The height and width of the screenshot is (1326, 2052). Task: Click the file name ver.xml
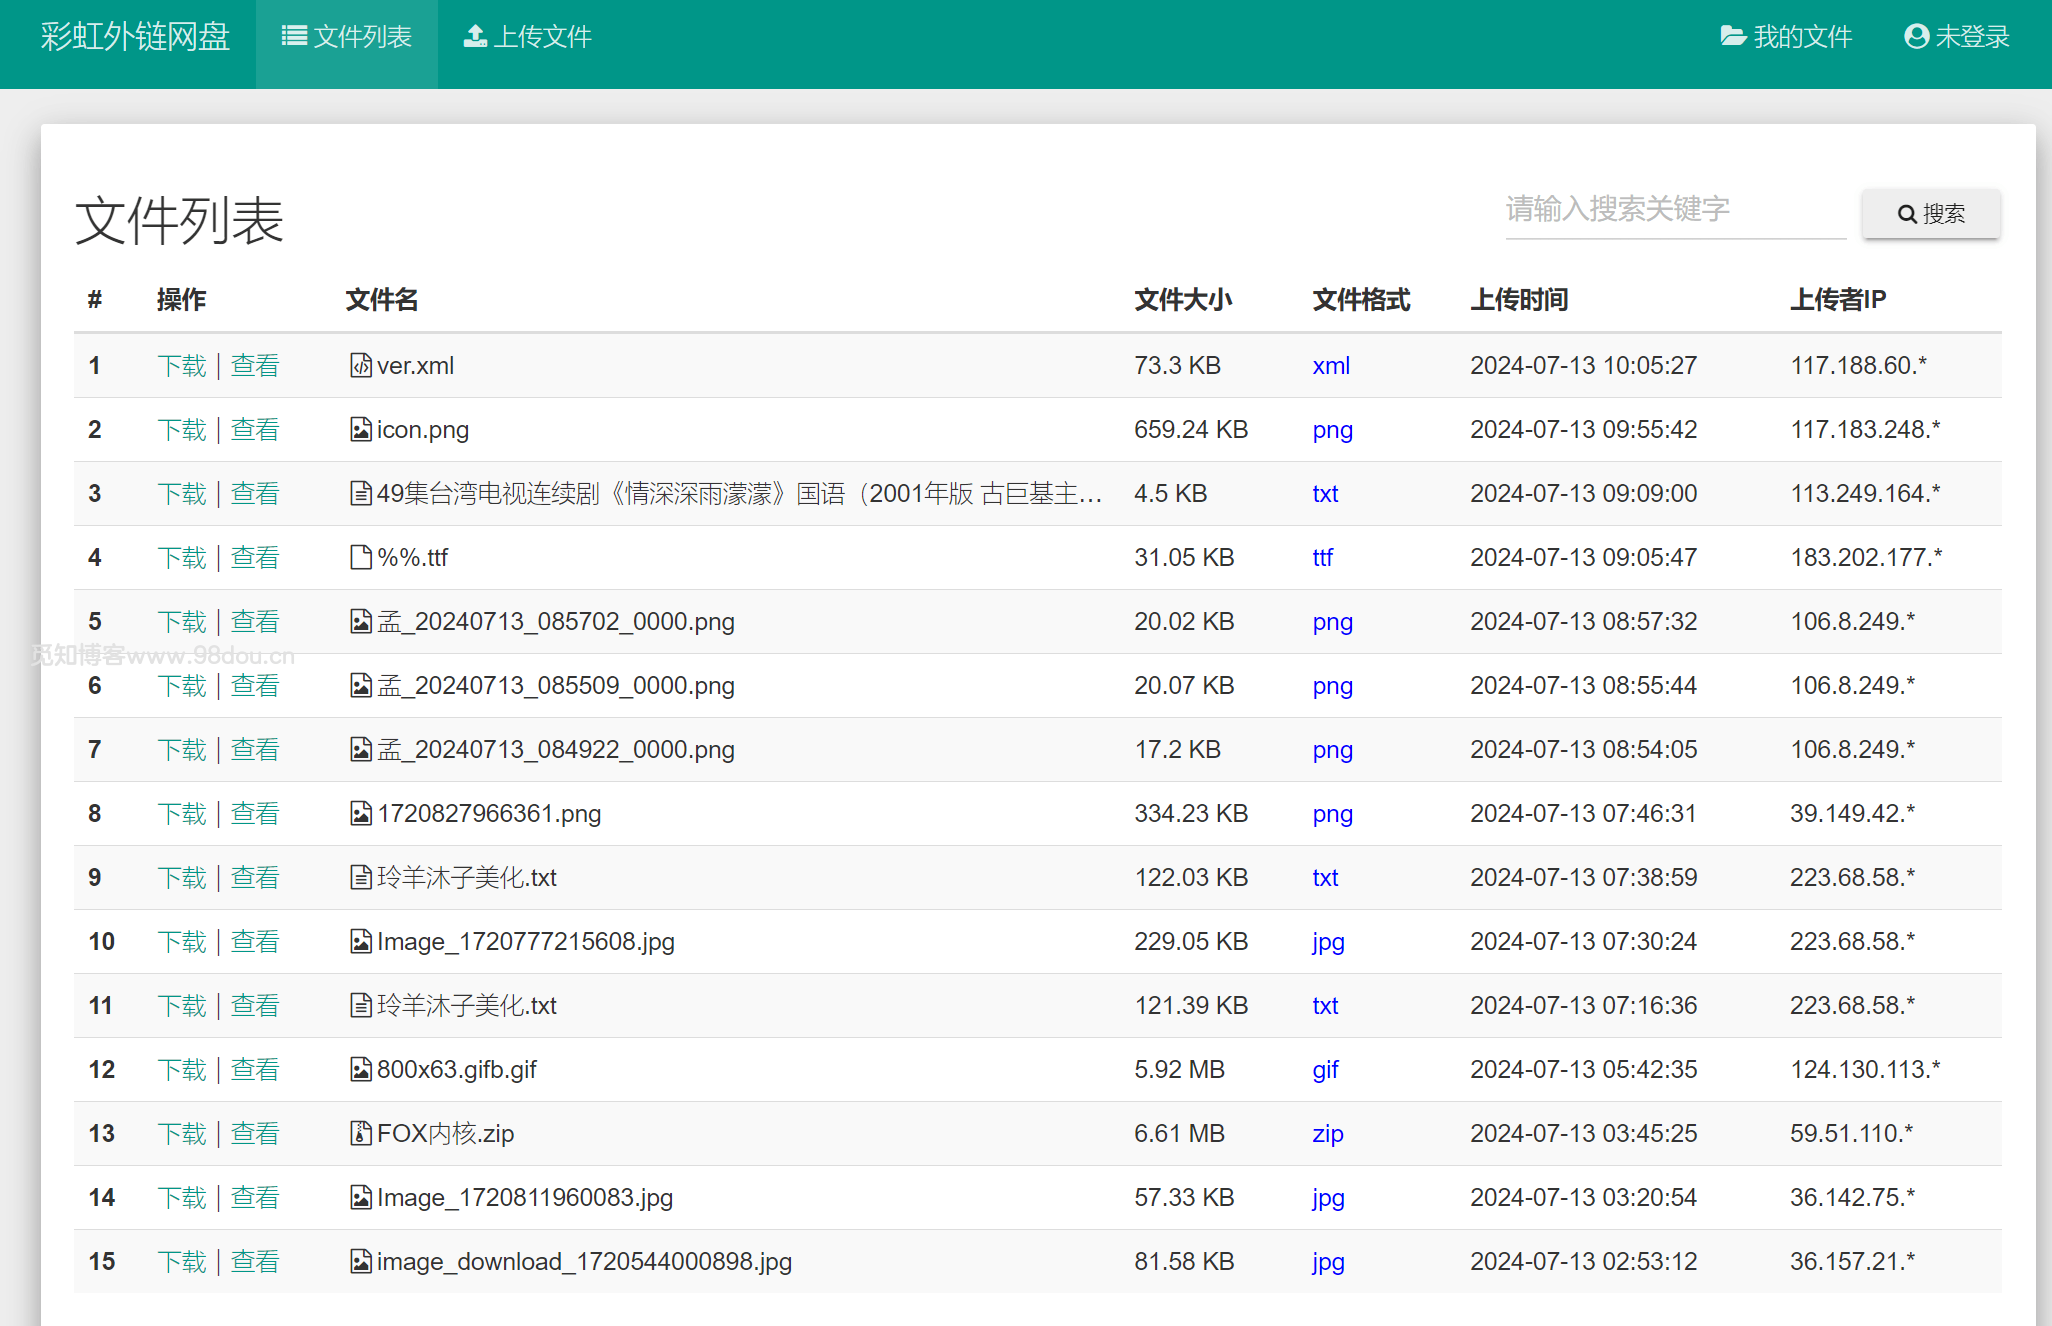tap(415, 366)
